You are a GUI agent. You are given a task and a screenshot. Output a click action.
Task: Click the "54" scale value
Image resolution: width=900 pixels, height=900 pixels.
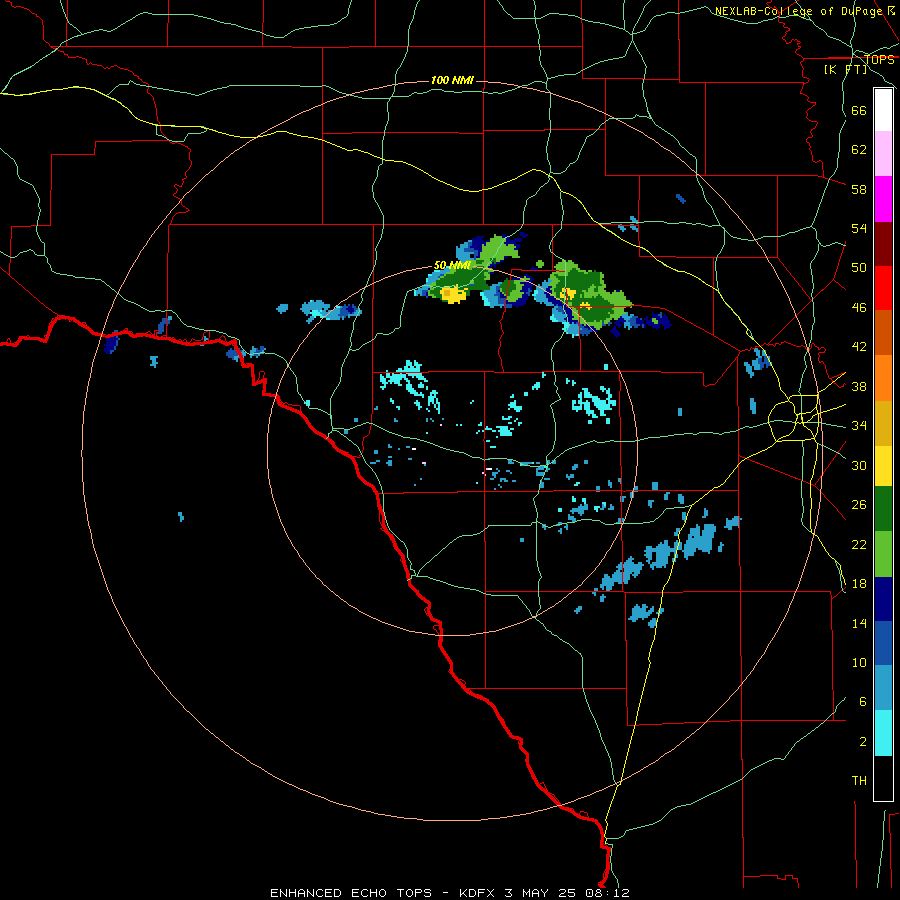pyautogui.click(x=859, y=228)
